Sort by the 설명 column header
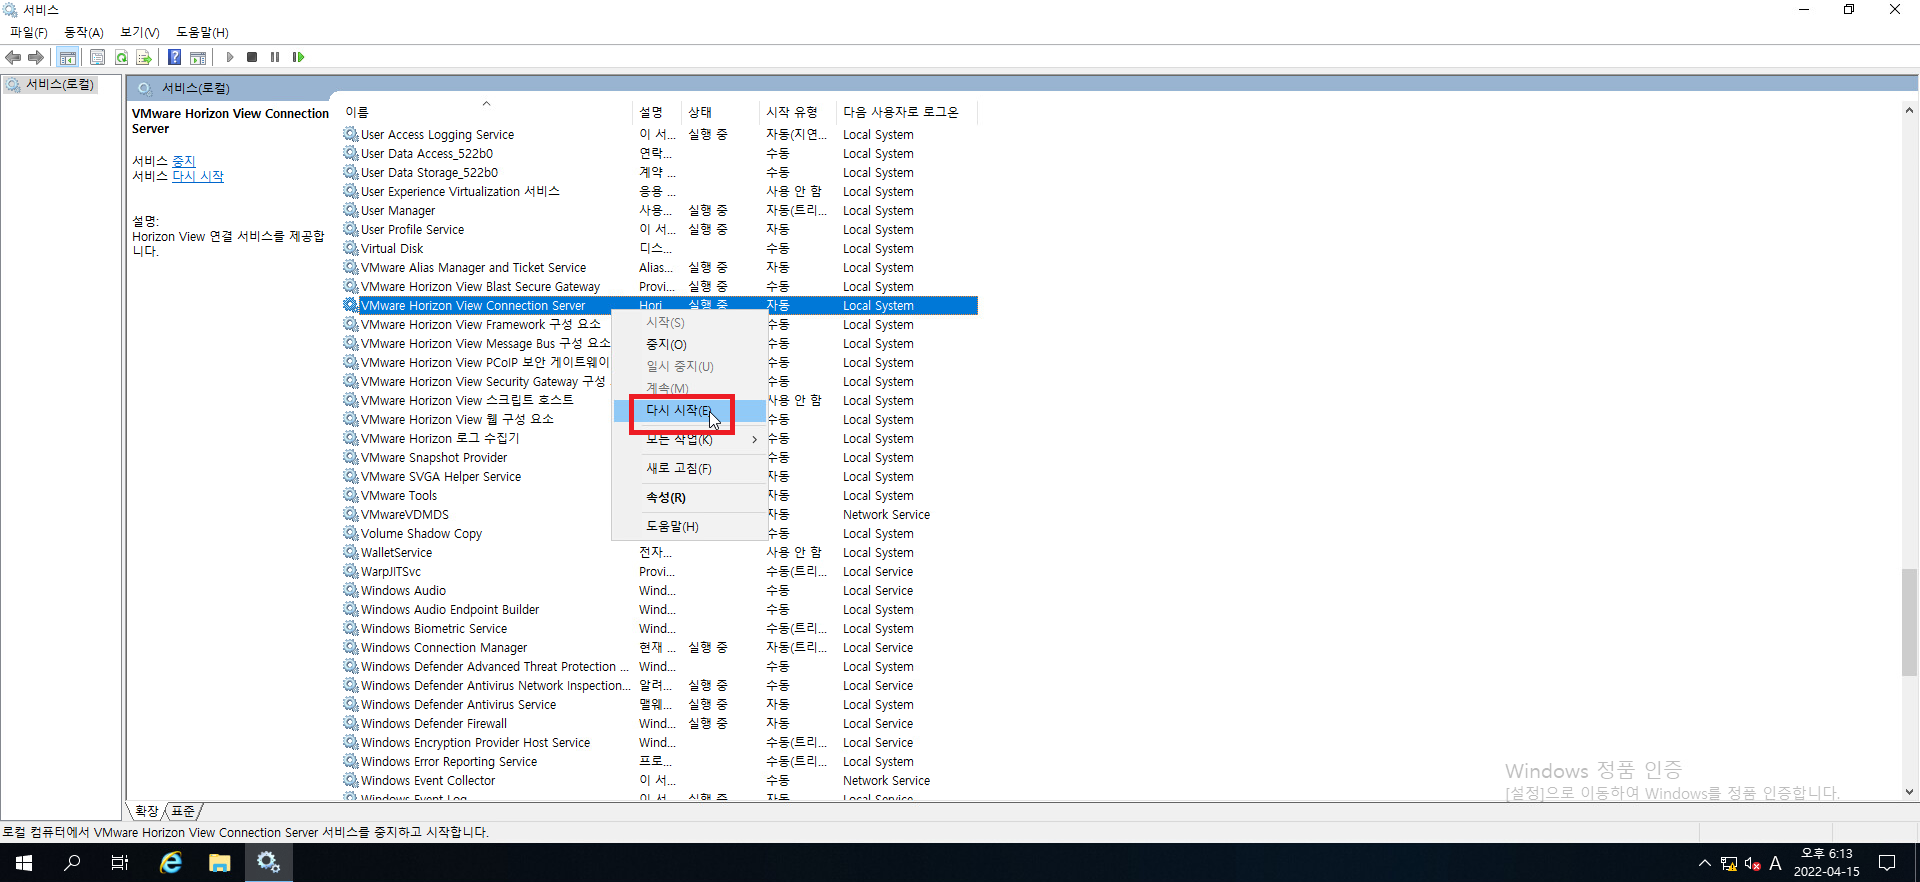This screenshot has height=882, width=1920. (x=658, y=112)
